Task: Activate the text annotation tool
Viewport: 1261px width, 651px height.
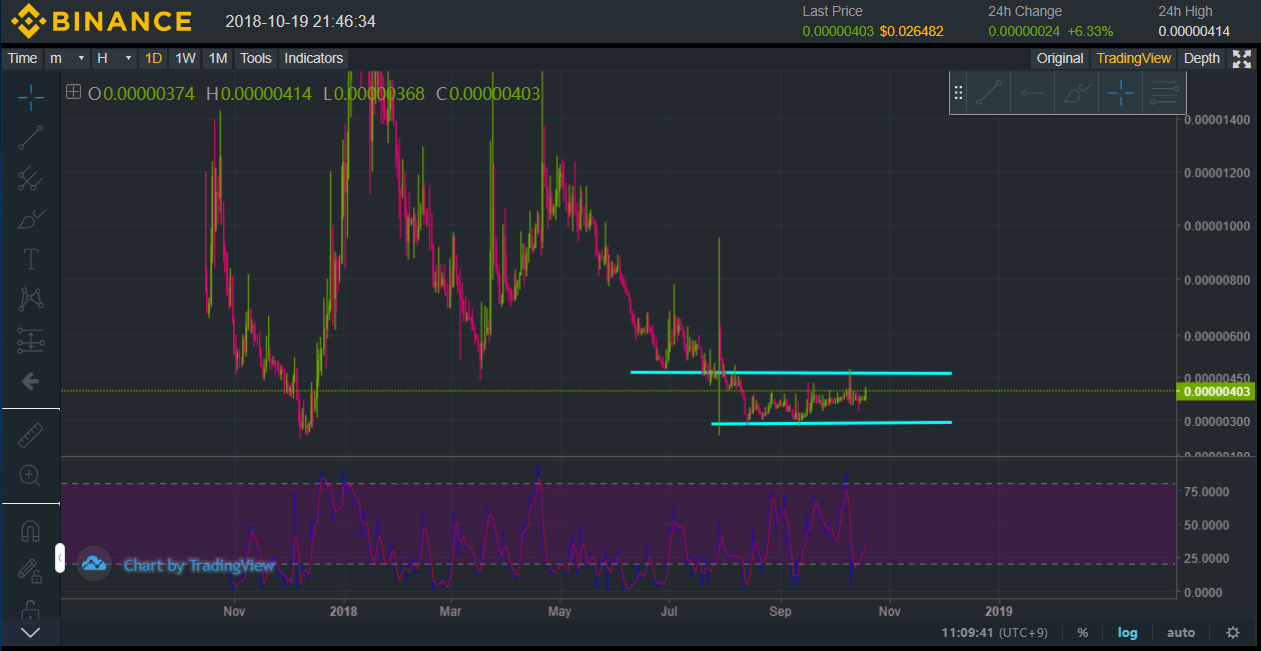Action: pyautogui.click(x=31, y=259)
